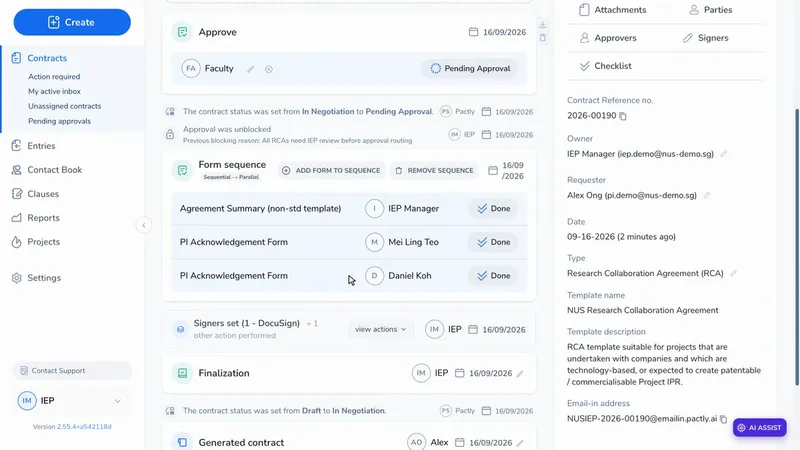Open the Attachments tab
Screen dimensions: 800x450
(x=613, y=10)
